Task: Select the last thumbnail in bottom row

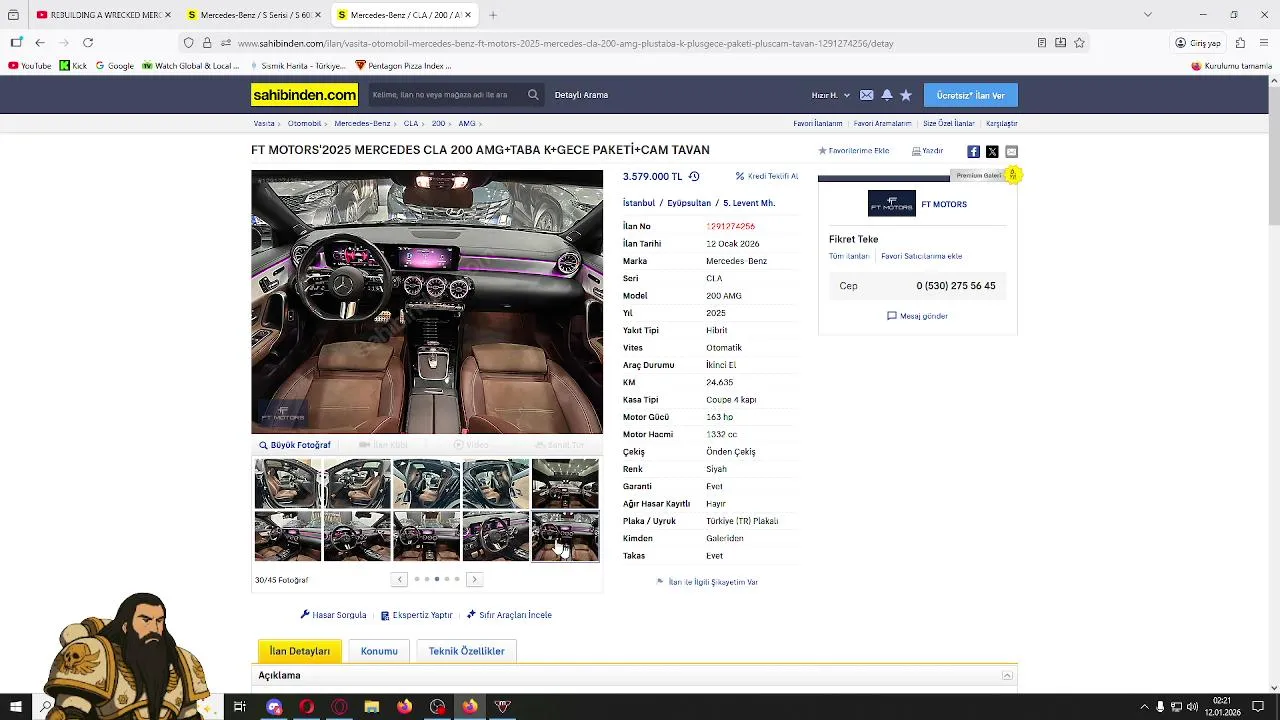Action: click(565, 537)
